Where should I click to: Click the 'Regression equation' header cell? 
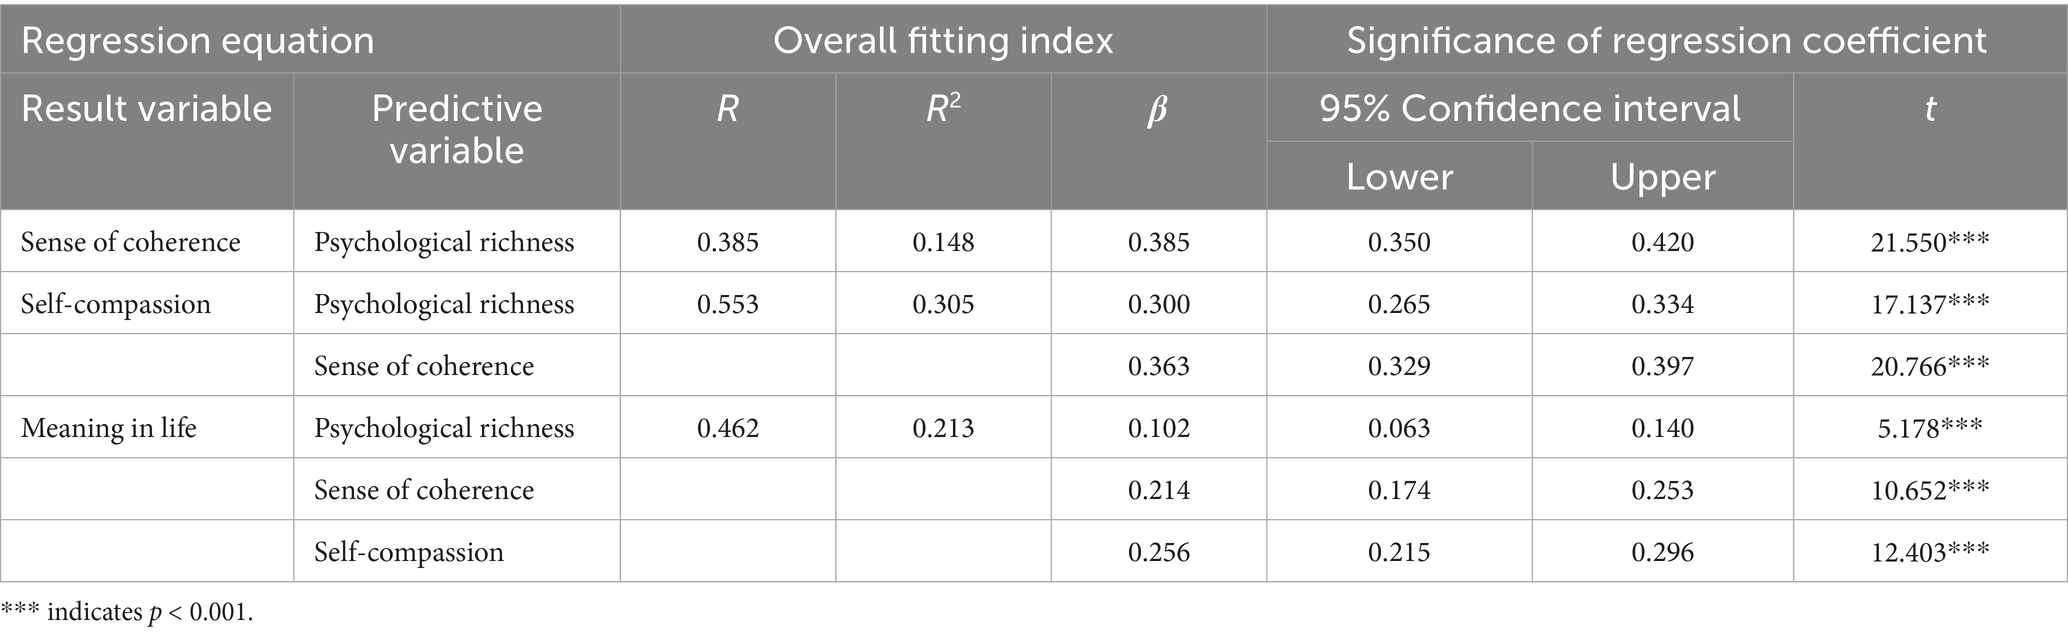coord(198,41)
